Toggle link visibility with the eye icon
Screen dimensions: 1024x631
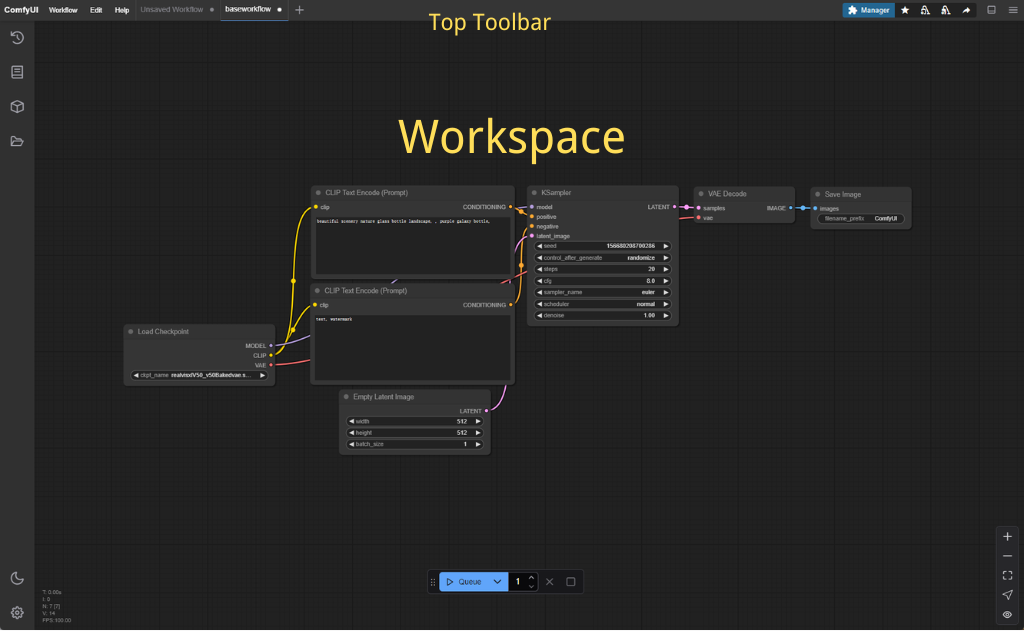point(1007,613)
